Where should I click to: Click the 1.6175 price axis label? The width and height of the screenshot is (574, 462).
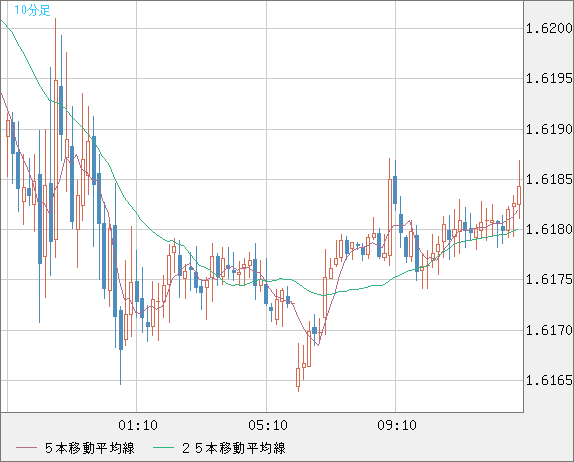pyautogui.click(x=549, y=280)
